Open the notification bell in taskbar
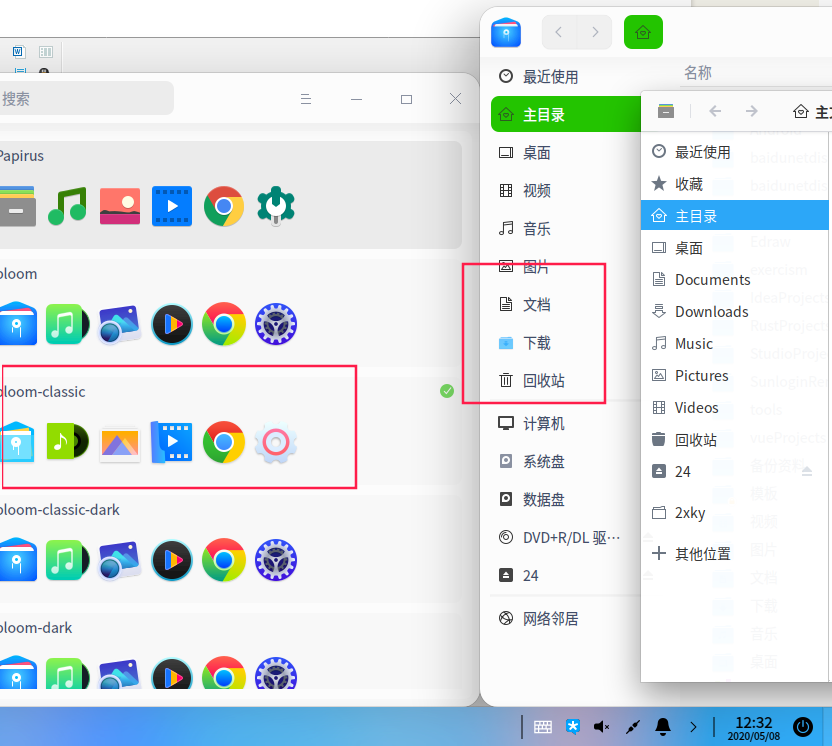The height and width of the screenshot is (746, 832). point(663,726)
